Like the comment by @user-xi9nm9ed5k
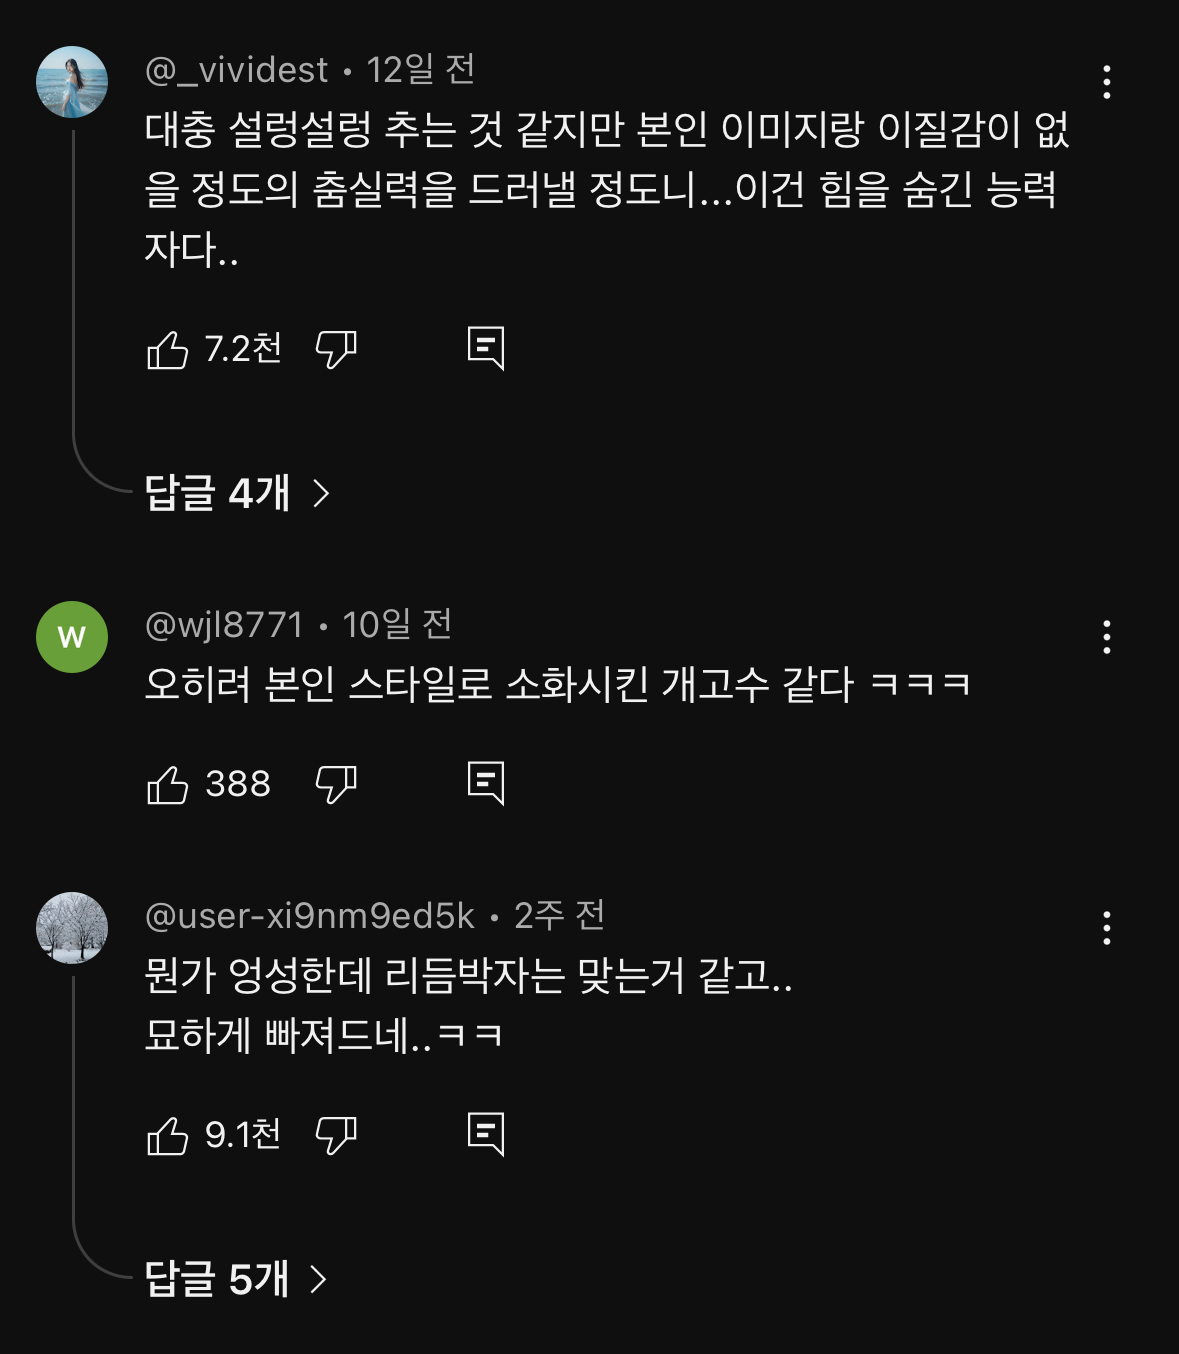This screenshot has height=1354, width=1179. coord(168,1136)
